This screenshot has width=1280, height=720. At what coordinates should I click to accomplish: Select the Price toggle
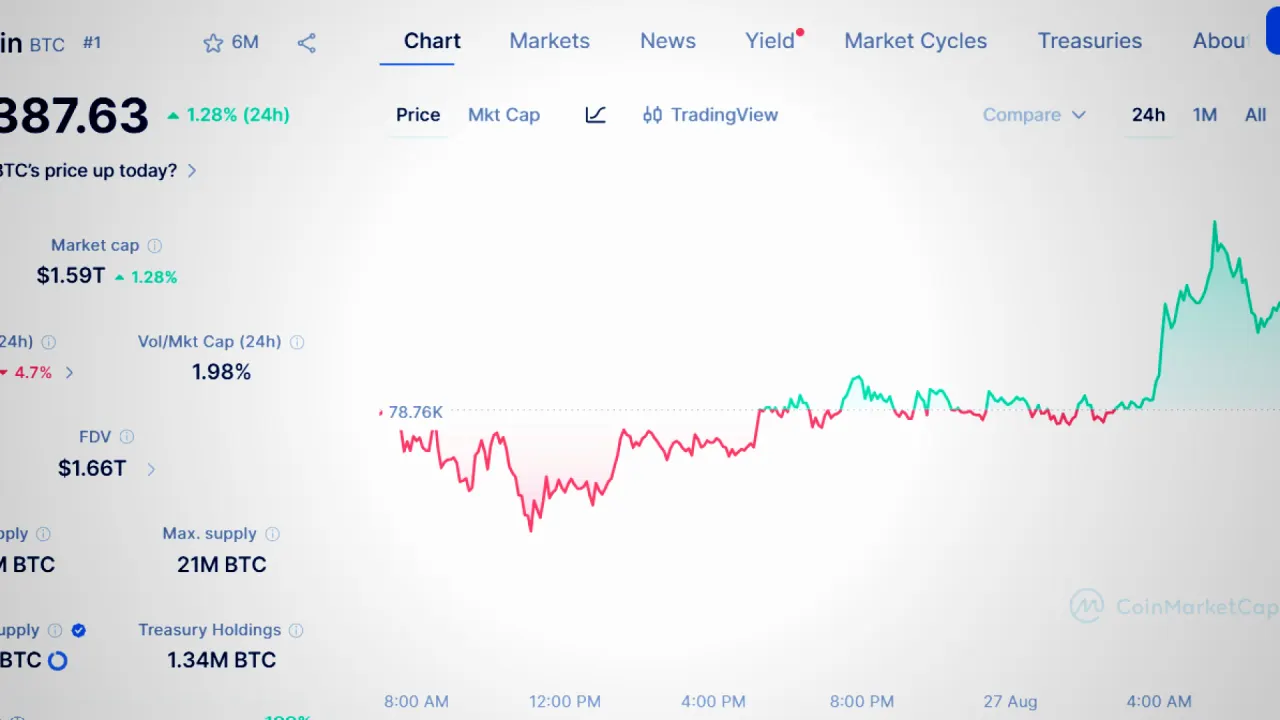pos(418,115)
